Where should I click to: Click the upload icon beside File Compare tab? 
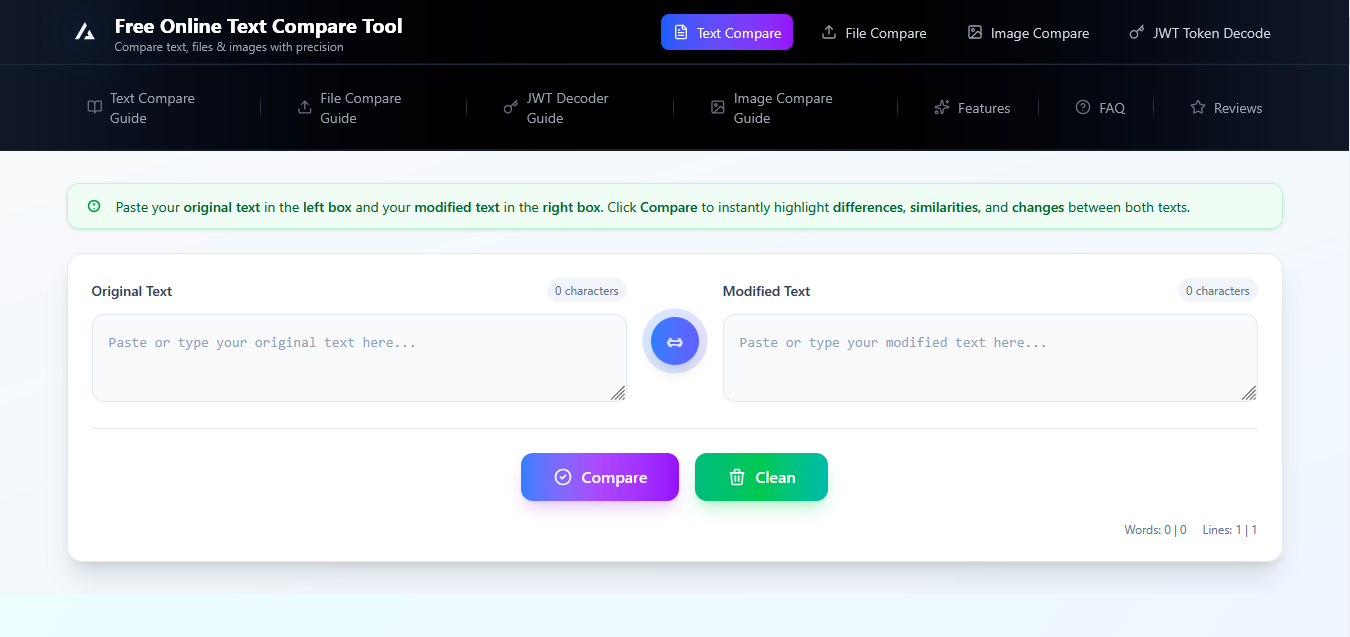click(x=829, y=33)
